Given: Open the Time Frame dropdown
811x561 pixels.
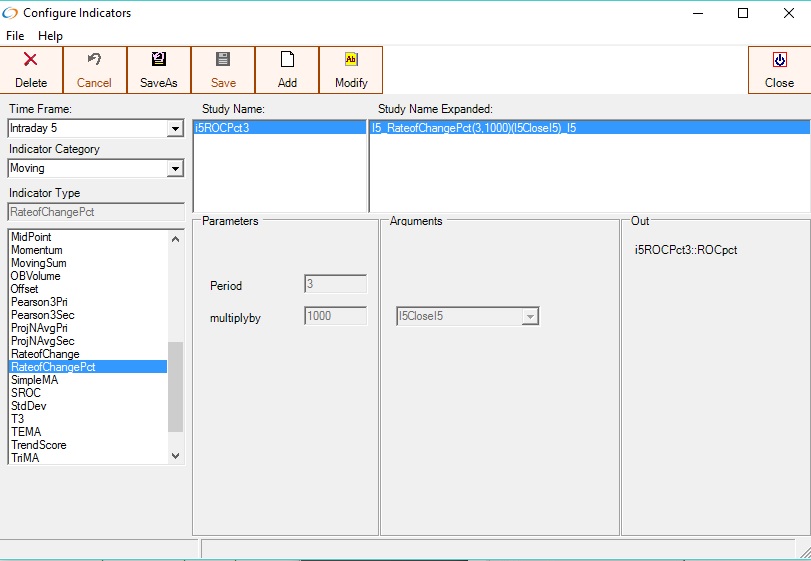Looking at the screenshot, I should pos(175,128).
